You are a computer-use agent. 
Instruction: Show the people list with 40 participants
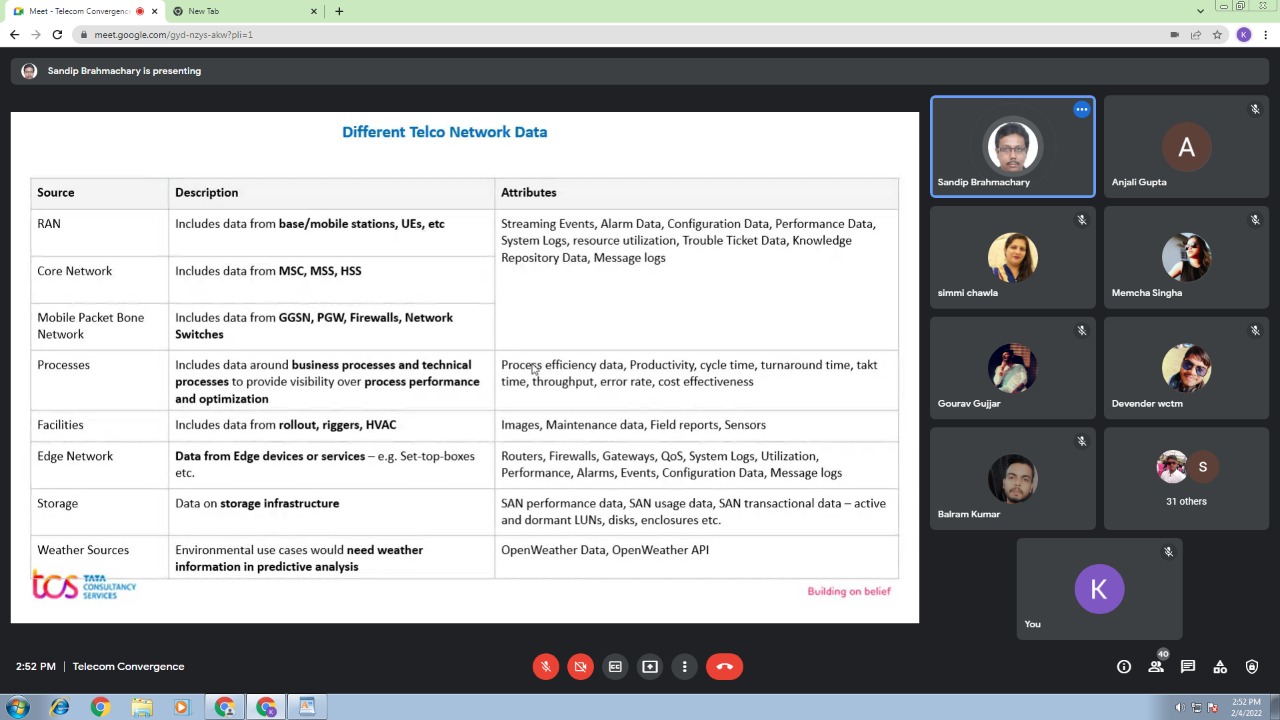1156,667
